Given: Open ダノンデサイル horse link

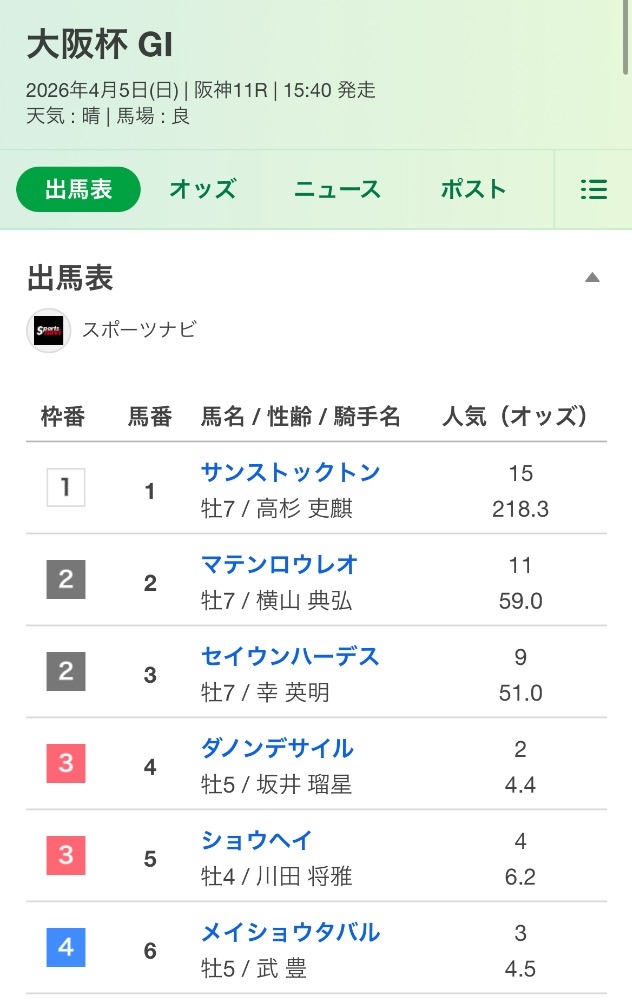Looking at the screenshot, I should pyautogui.click(x=277, y=748).
